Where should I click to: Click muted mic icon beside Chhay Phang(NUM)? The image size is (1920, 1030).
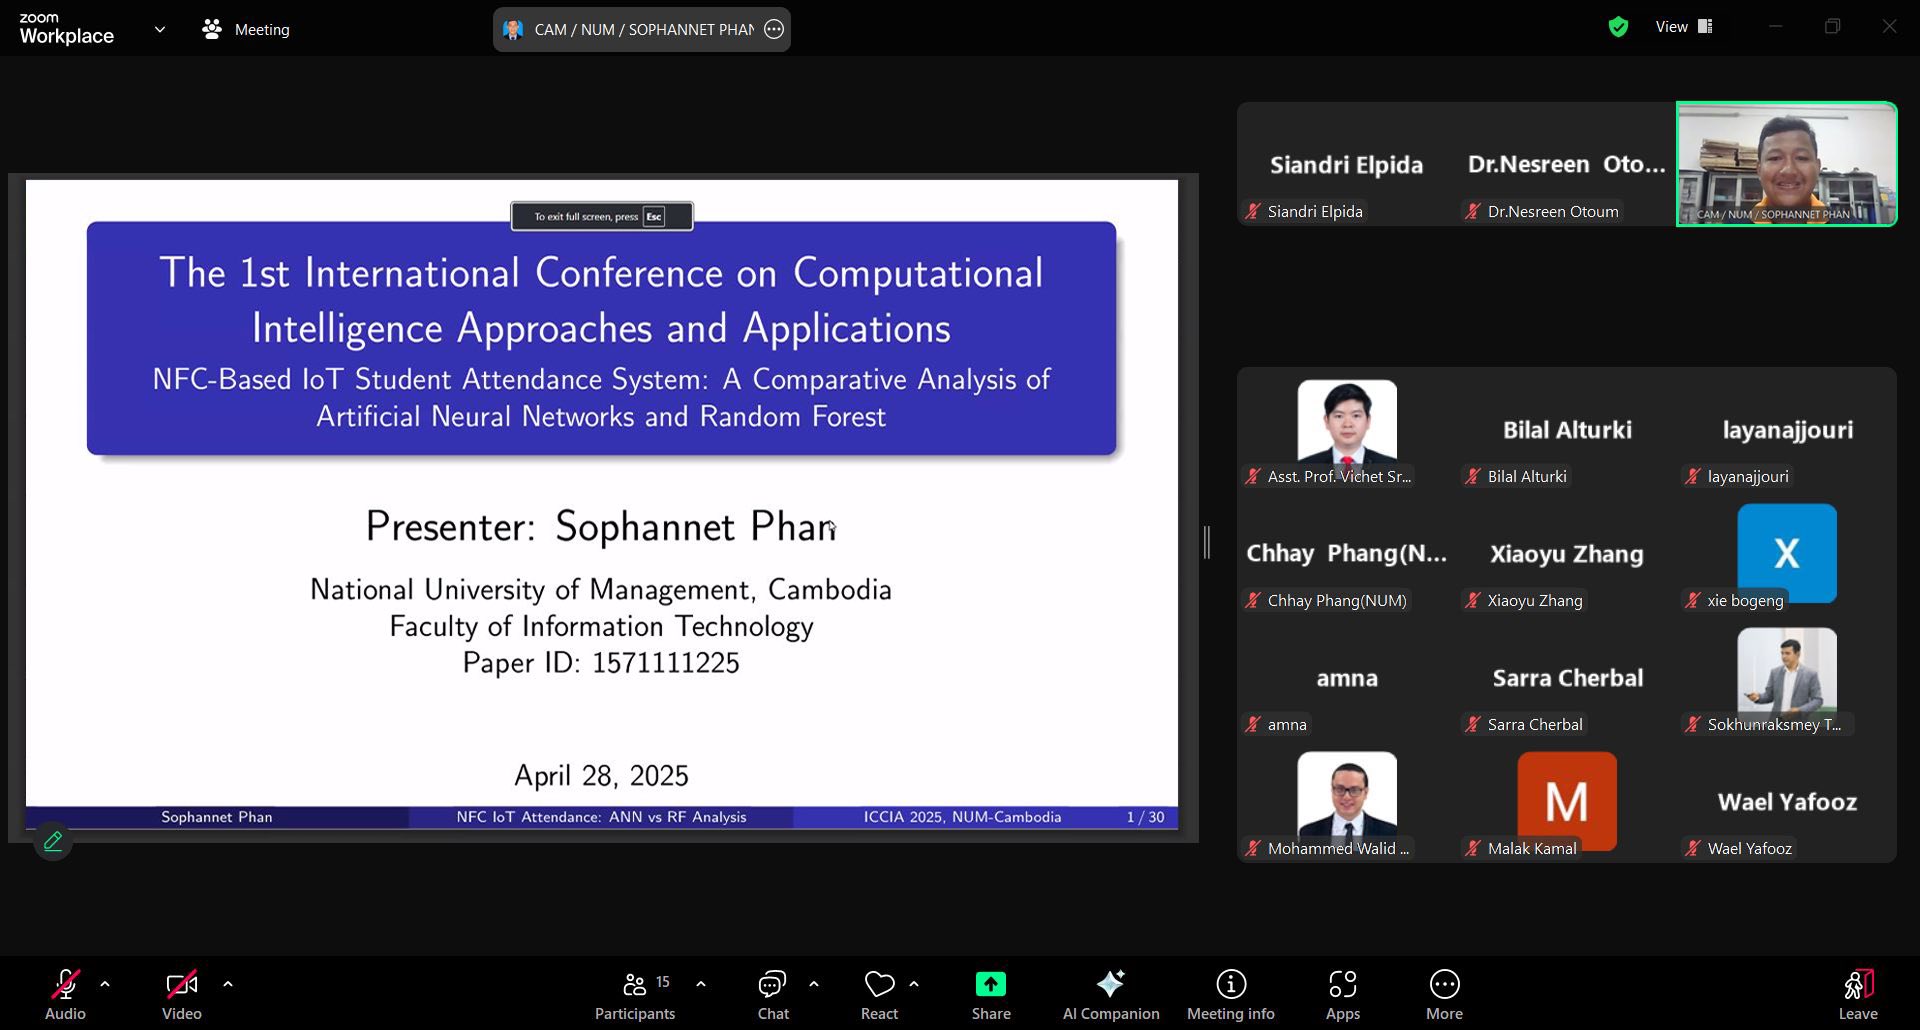coord(1253,600)
